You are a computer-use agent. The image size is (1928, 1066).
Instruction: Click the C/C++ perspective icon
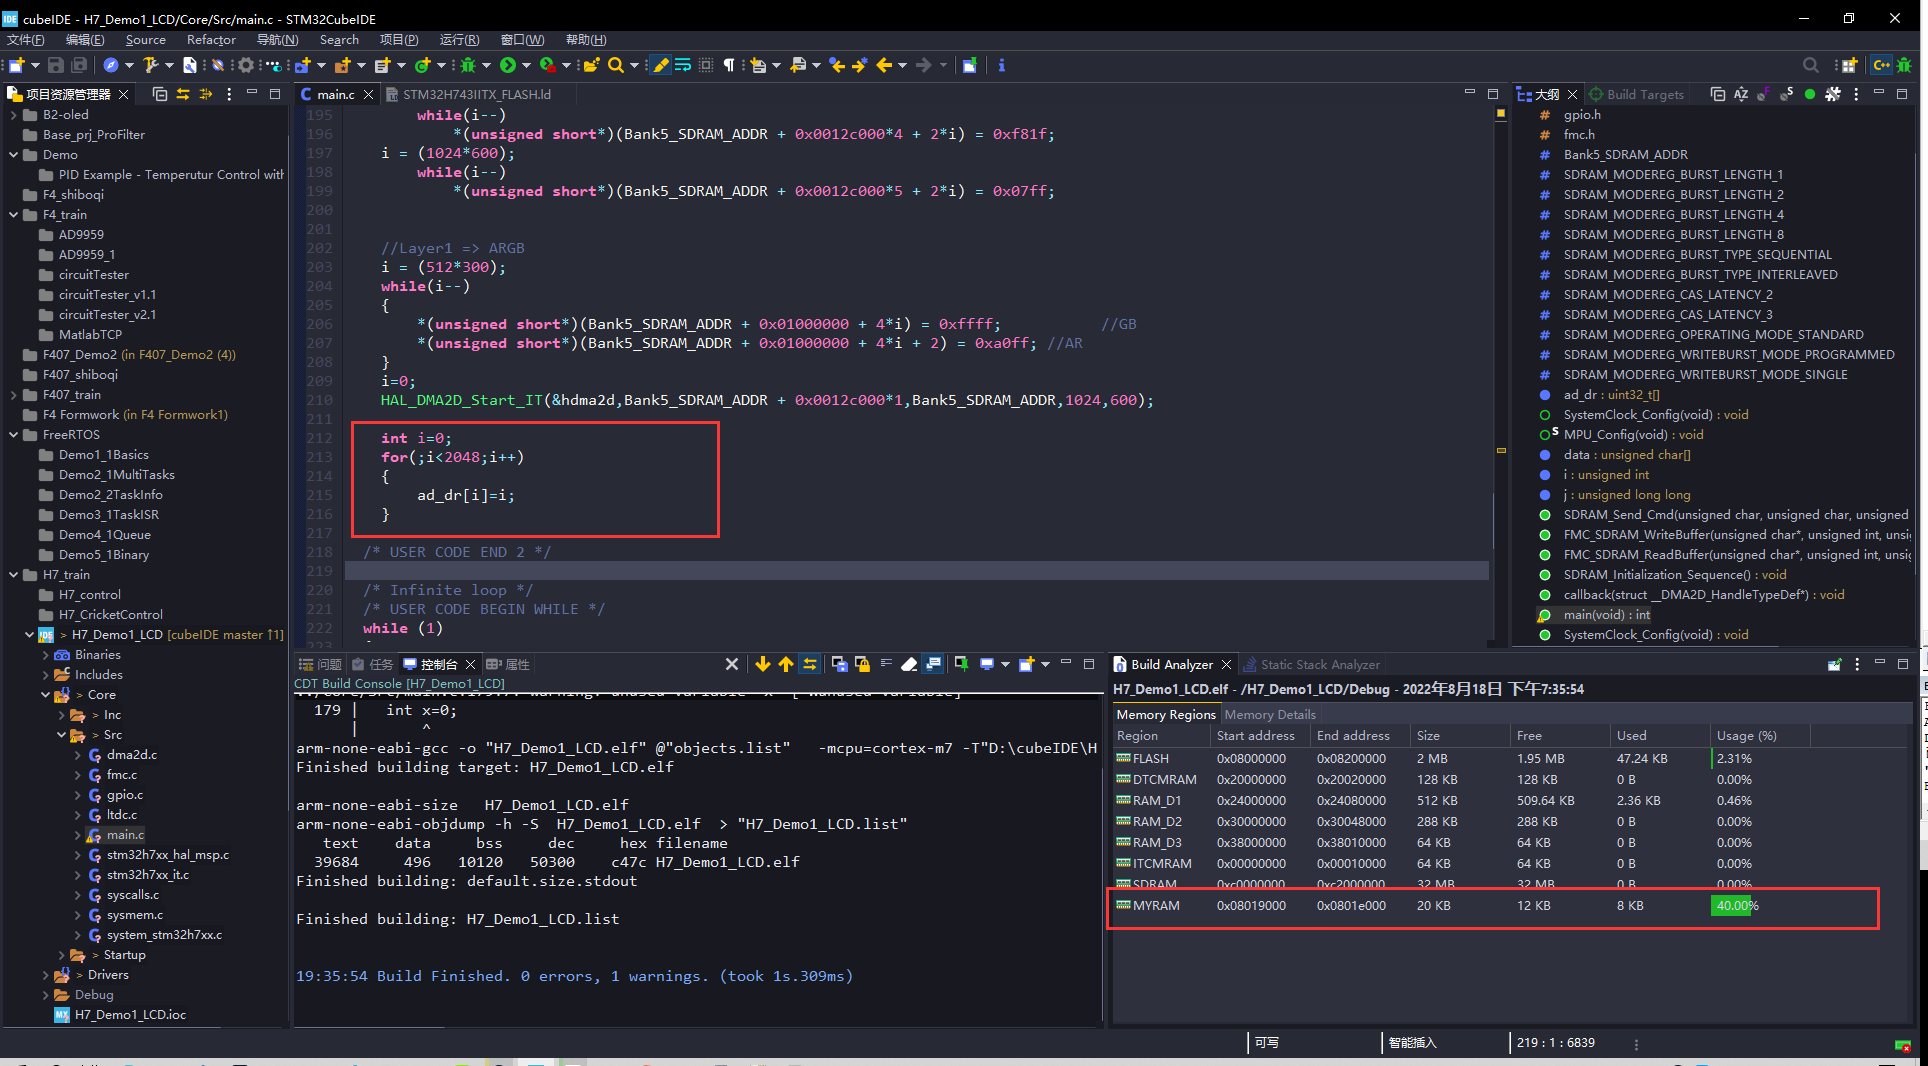[x=1881, y=65]
